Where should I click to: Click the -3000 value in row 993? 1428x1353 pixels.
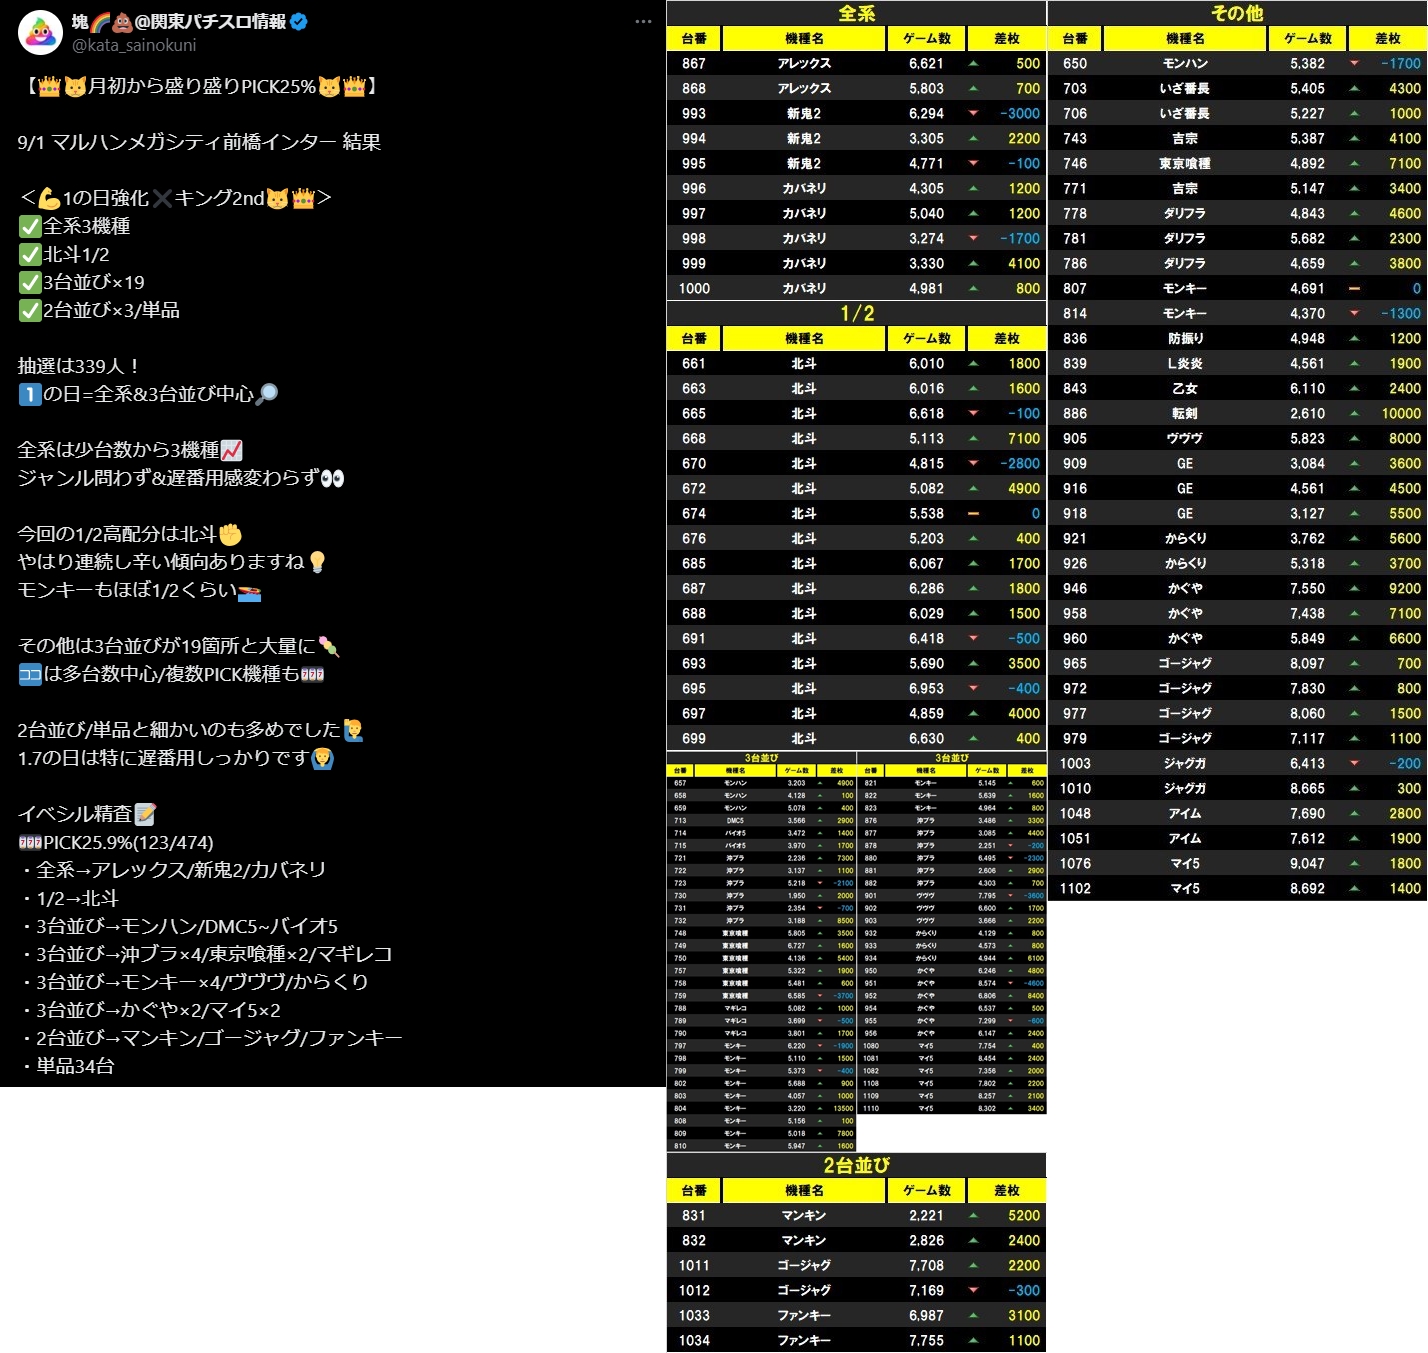click(1020, 113)
